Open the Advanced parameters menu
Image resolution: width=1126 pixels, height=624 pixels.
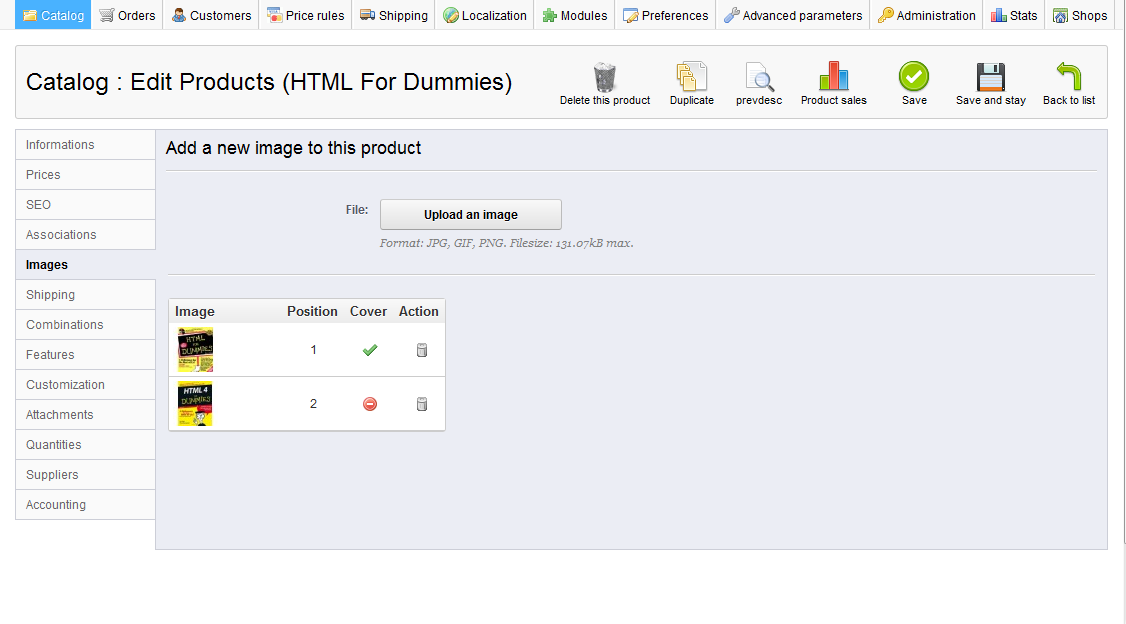793,15
